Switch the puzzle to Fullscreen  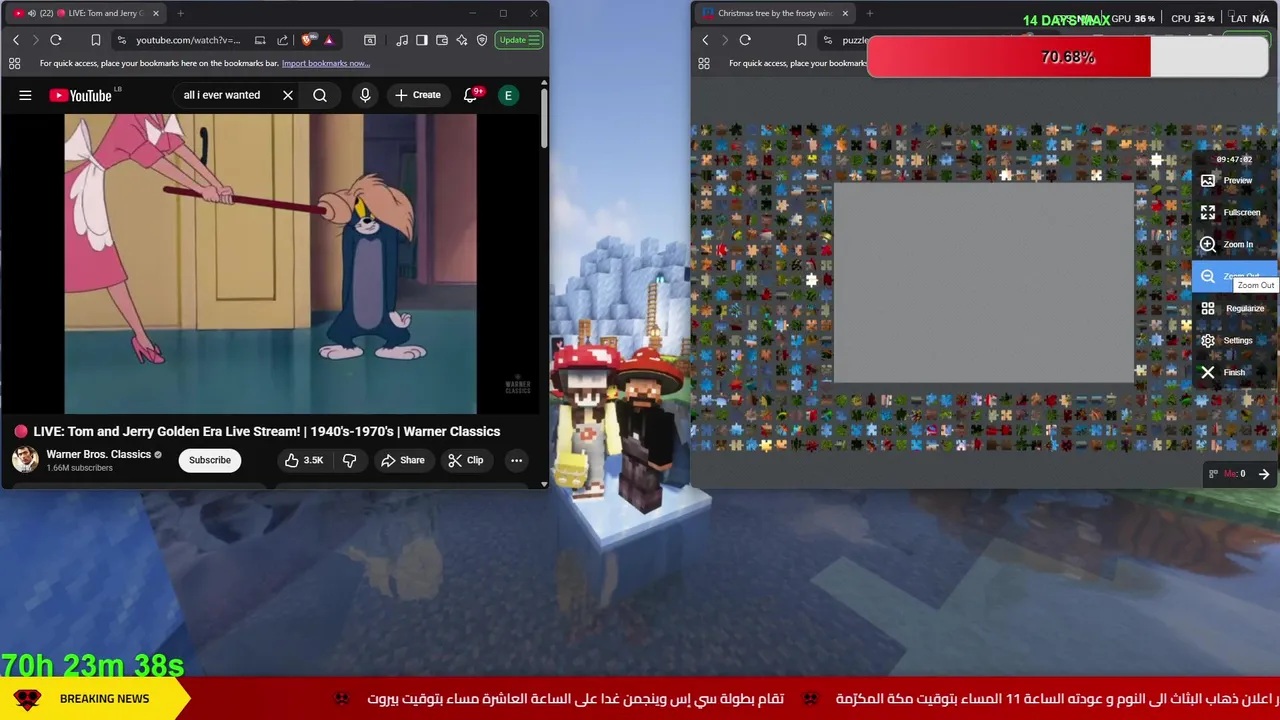(x=1235, y=212)
